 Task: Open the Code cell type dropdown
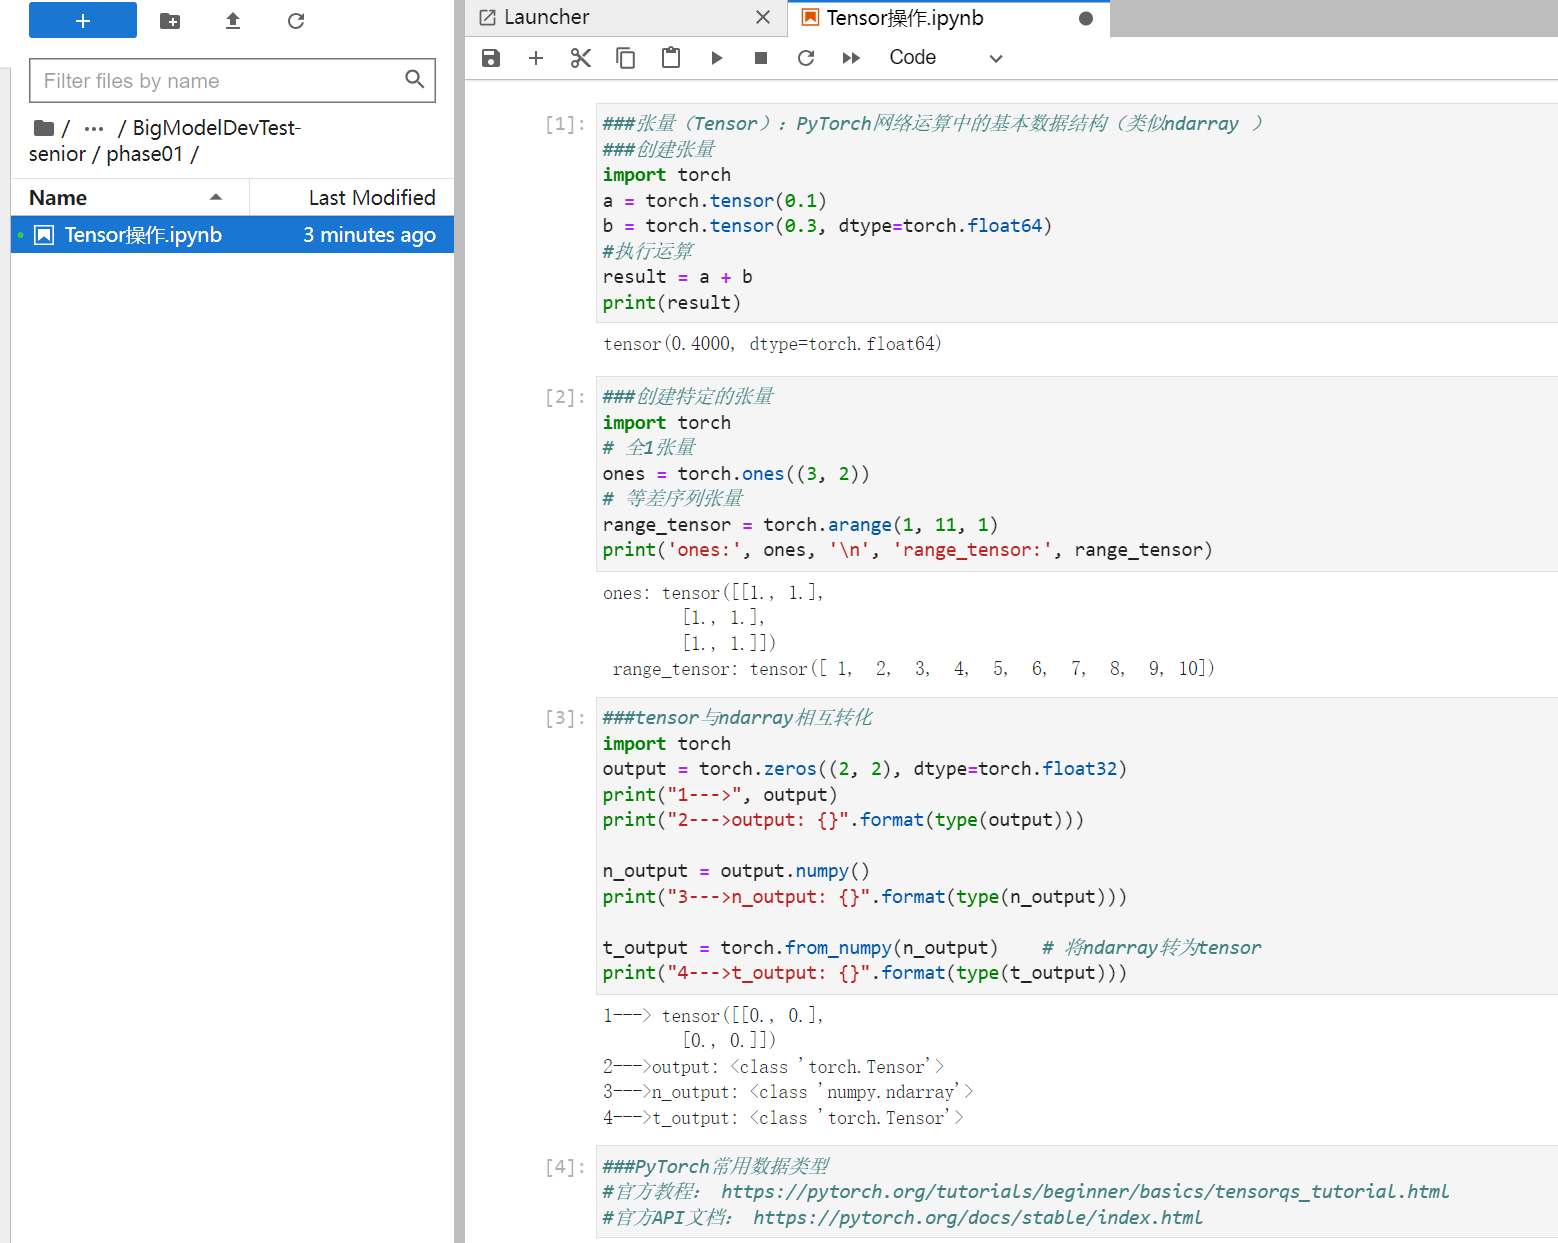click(x=944, y=58)
